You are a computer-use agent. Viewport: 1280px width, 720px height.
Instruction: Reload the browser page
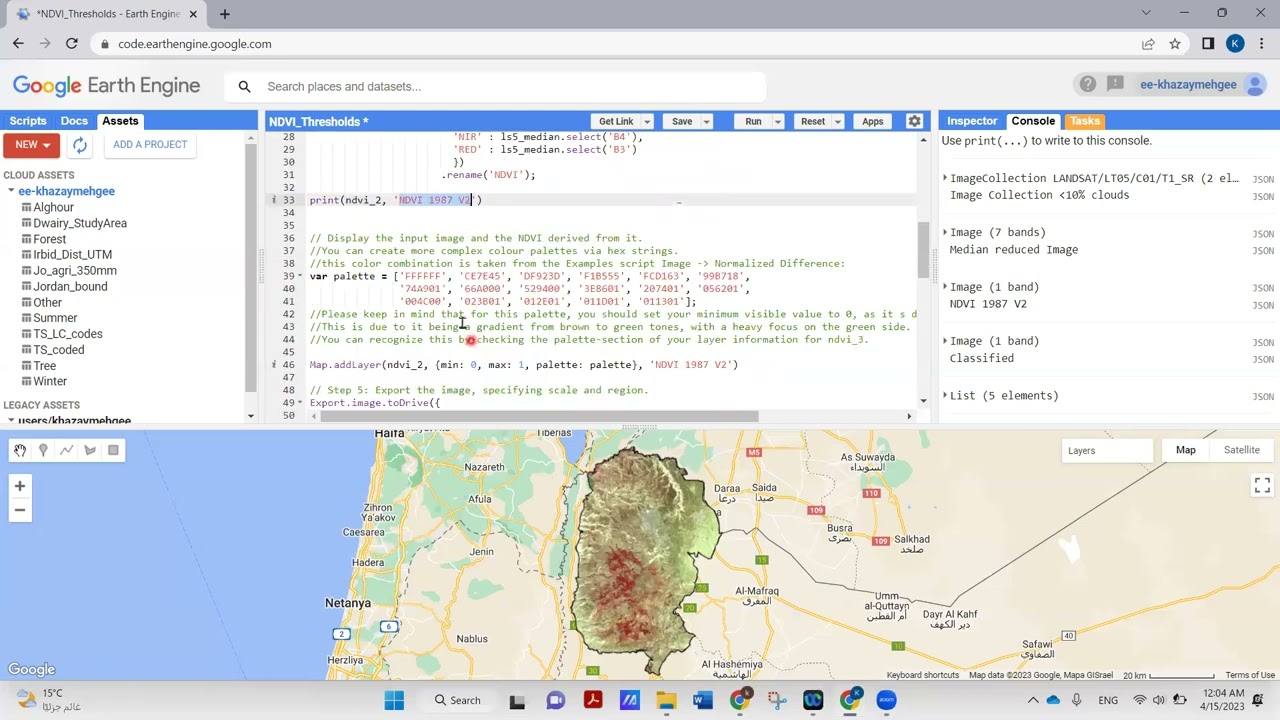72,44
